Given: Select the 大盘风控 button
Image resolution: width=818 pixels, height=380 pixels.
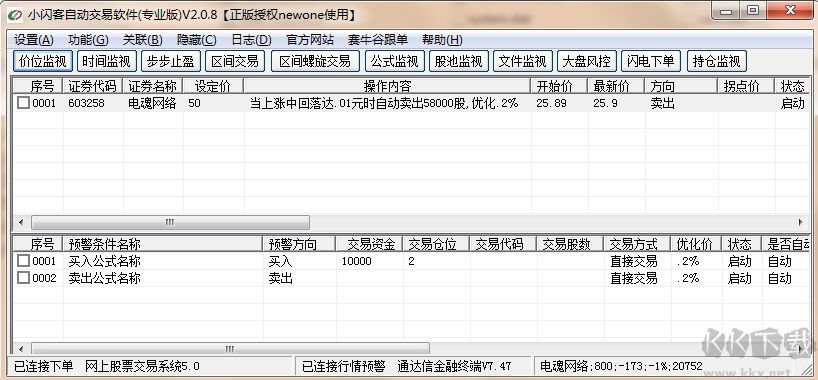Looking at the screenshot, I should (586, 62).
